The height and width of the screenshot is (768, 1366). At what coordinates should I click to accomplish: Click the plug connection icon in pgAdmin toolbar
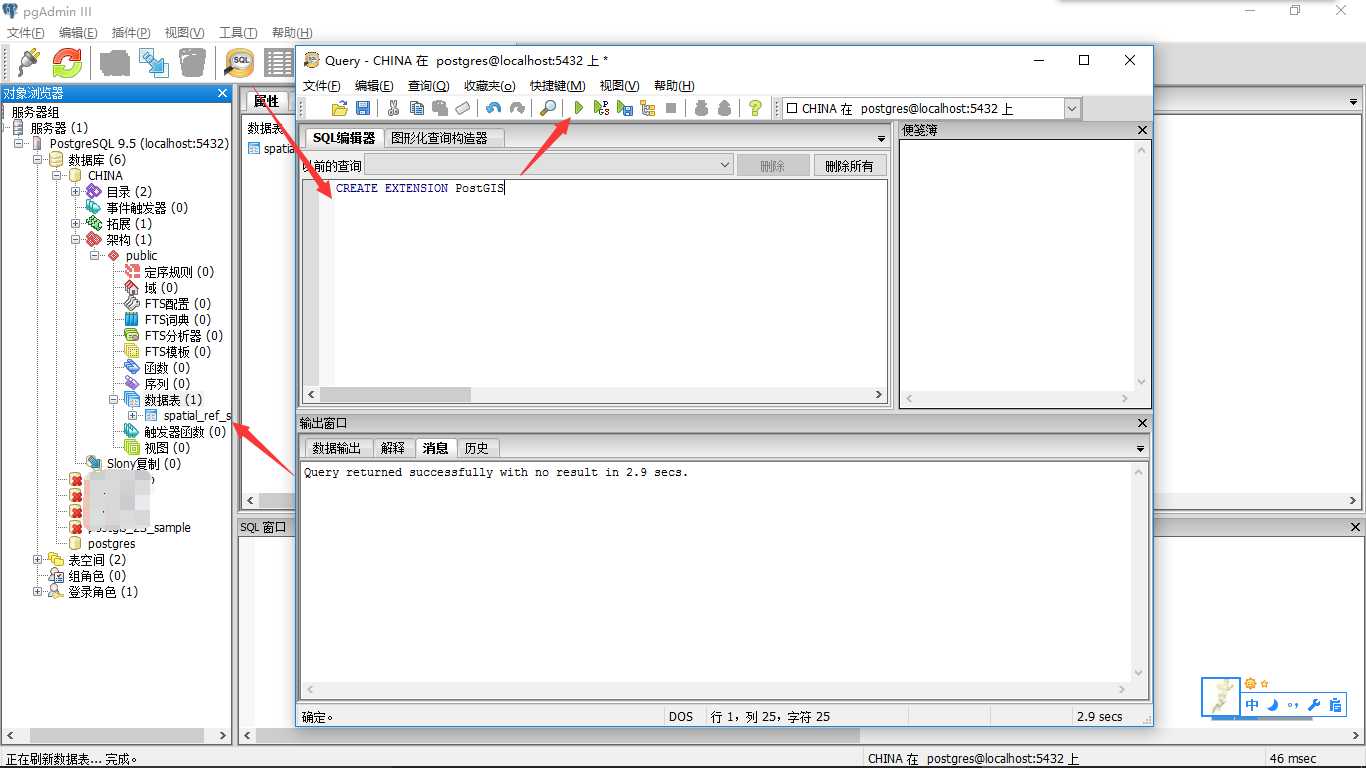pyautogui.click(x=27, y=63)
